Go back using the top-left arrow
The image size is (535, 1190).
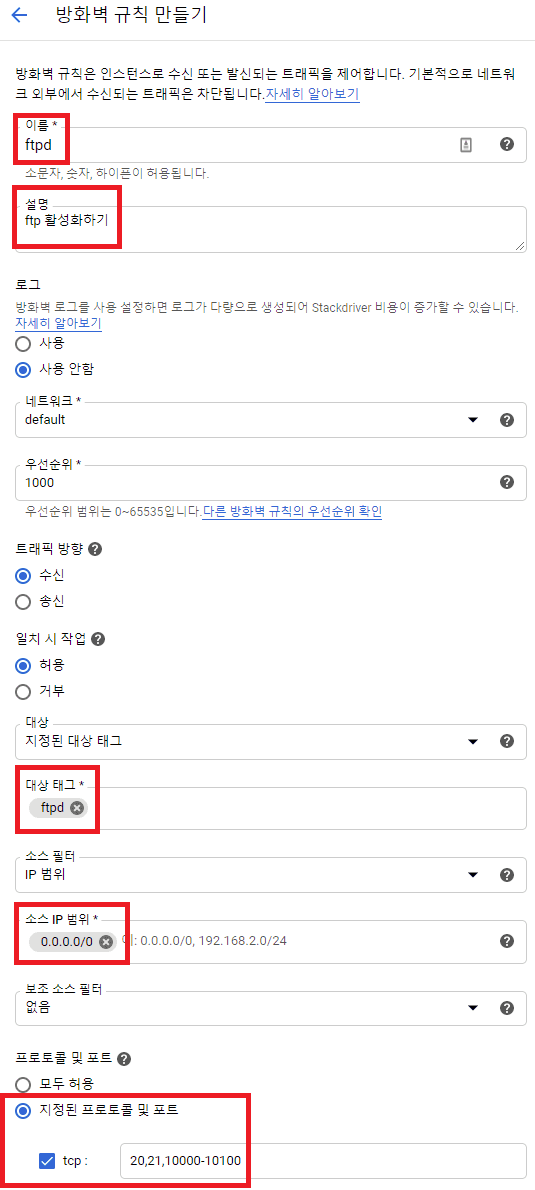coord(20,15)
